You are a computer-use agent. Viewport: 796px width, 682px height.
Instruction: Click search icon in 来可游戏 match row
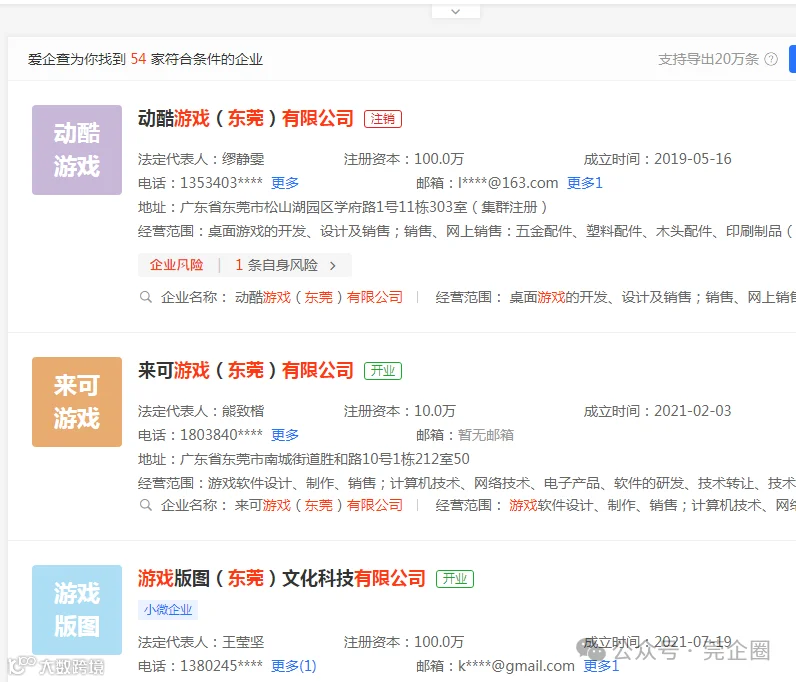coord(146,505)
